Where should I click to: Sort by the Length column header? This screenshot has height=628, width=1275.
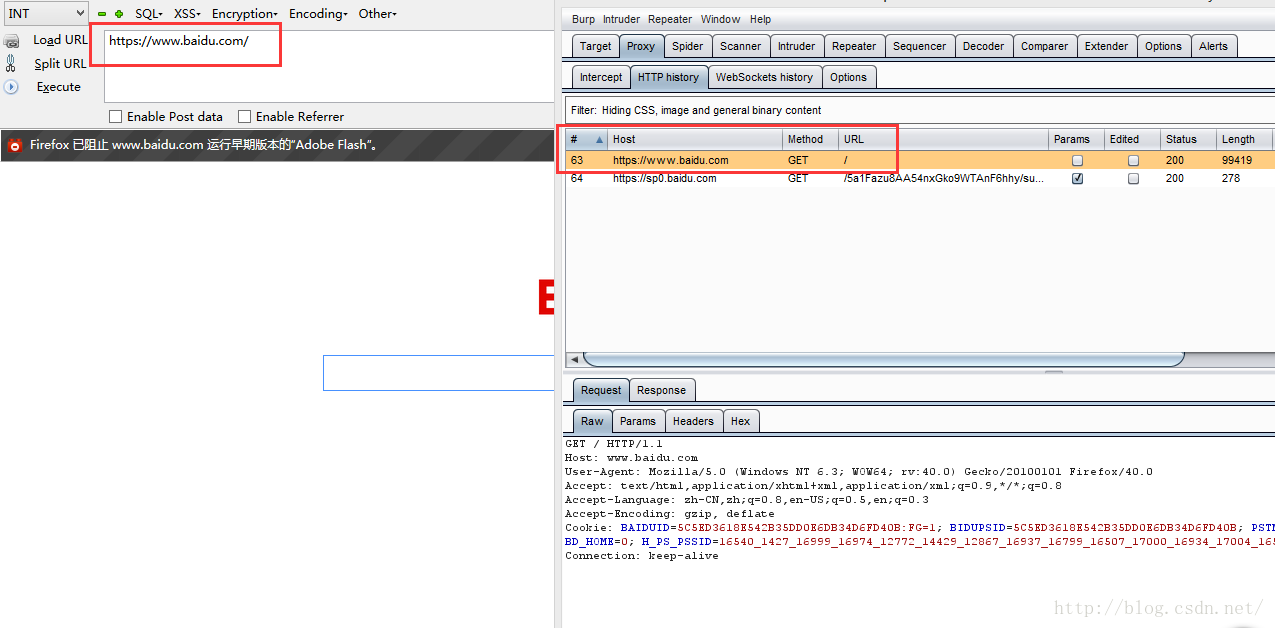(1244, 139)
